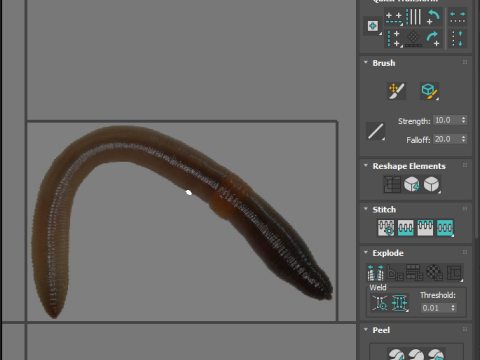
Task: Click Relax Custom icon in Reshape Elements
Action: [x=432, y=184]
